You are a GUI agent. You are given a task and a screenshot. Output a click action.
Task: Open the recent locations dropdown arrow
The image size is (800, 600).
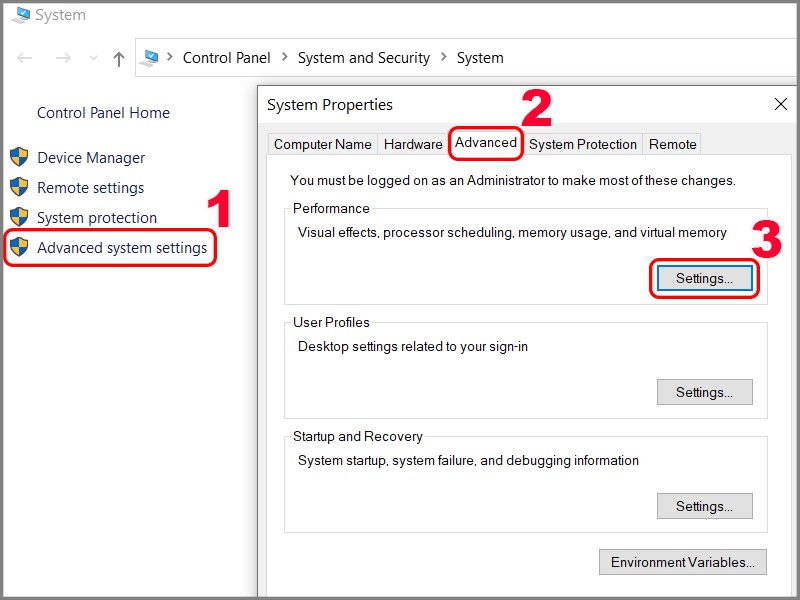[91, 60]
